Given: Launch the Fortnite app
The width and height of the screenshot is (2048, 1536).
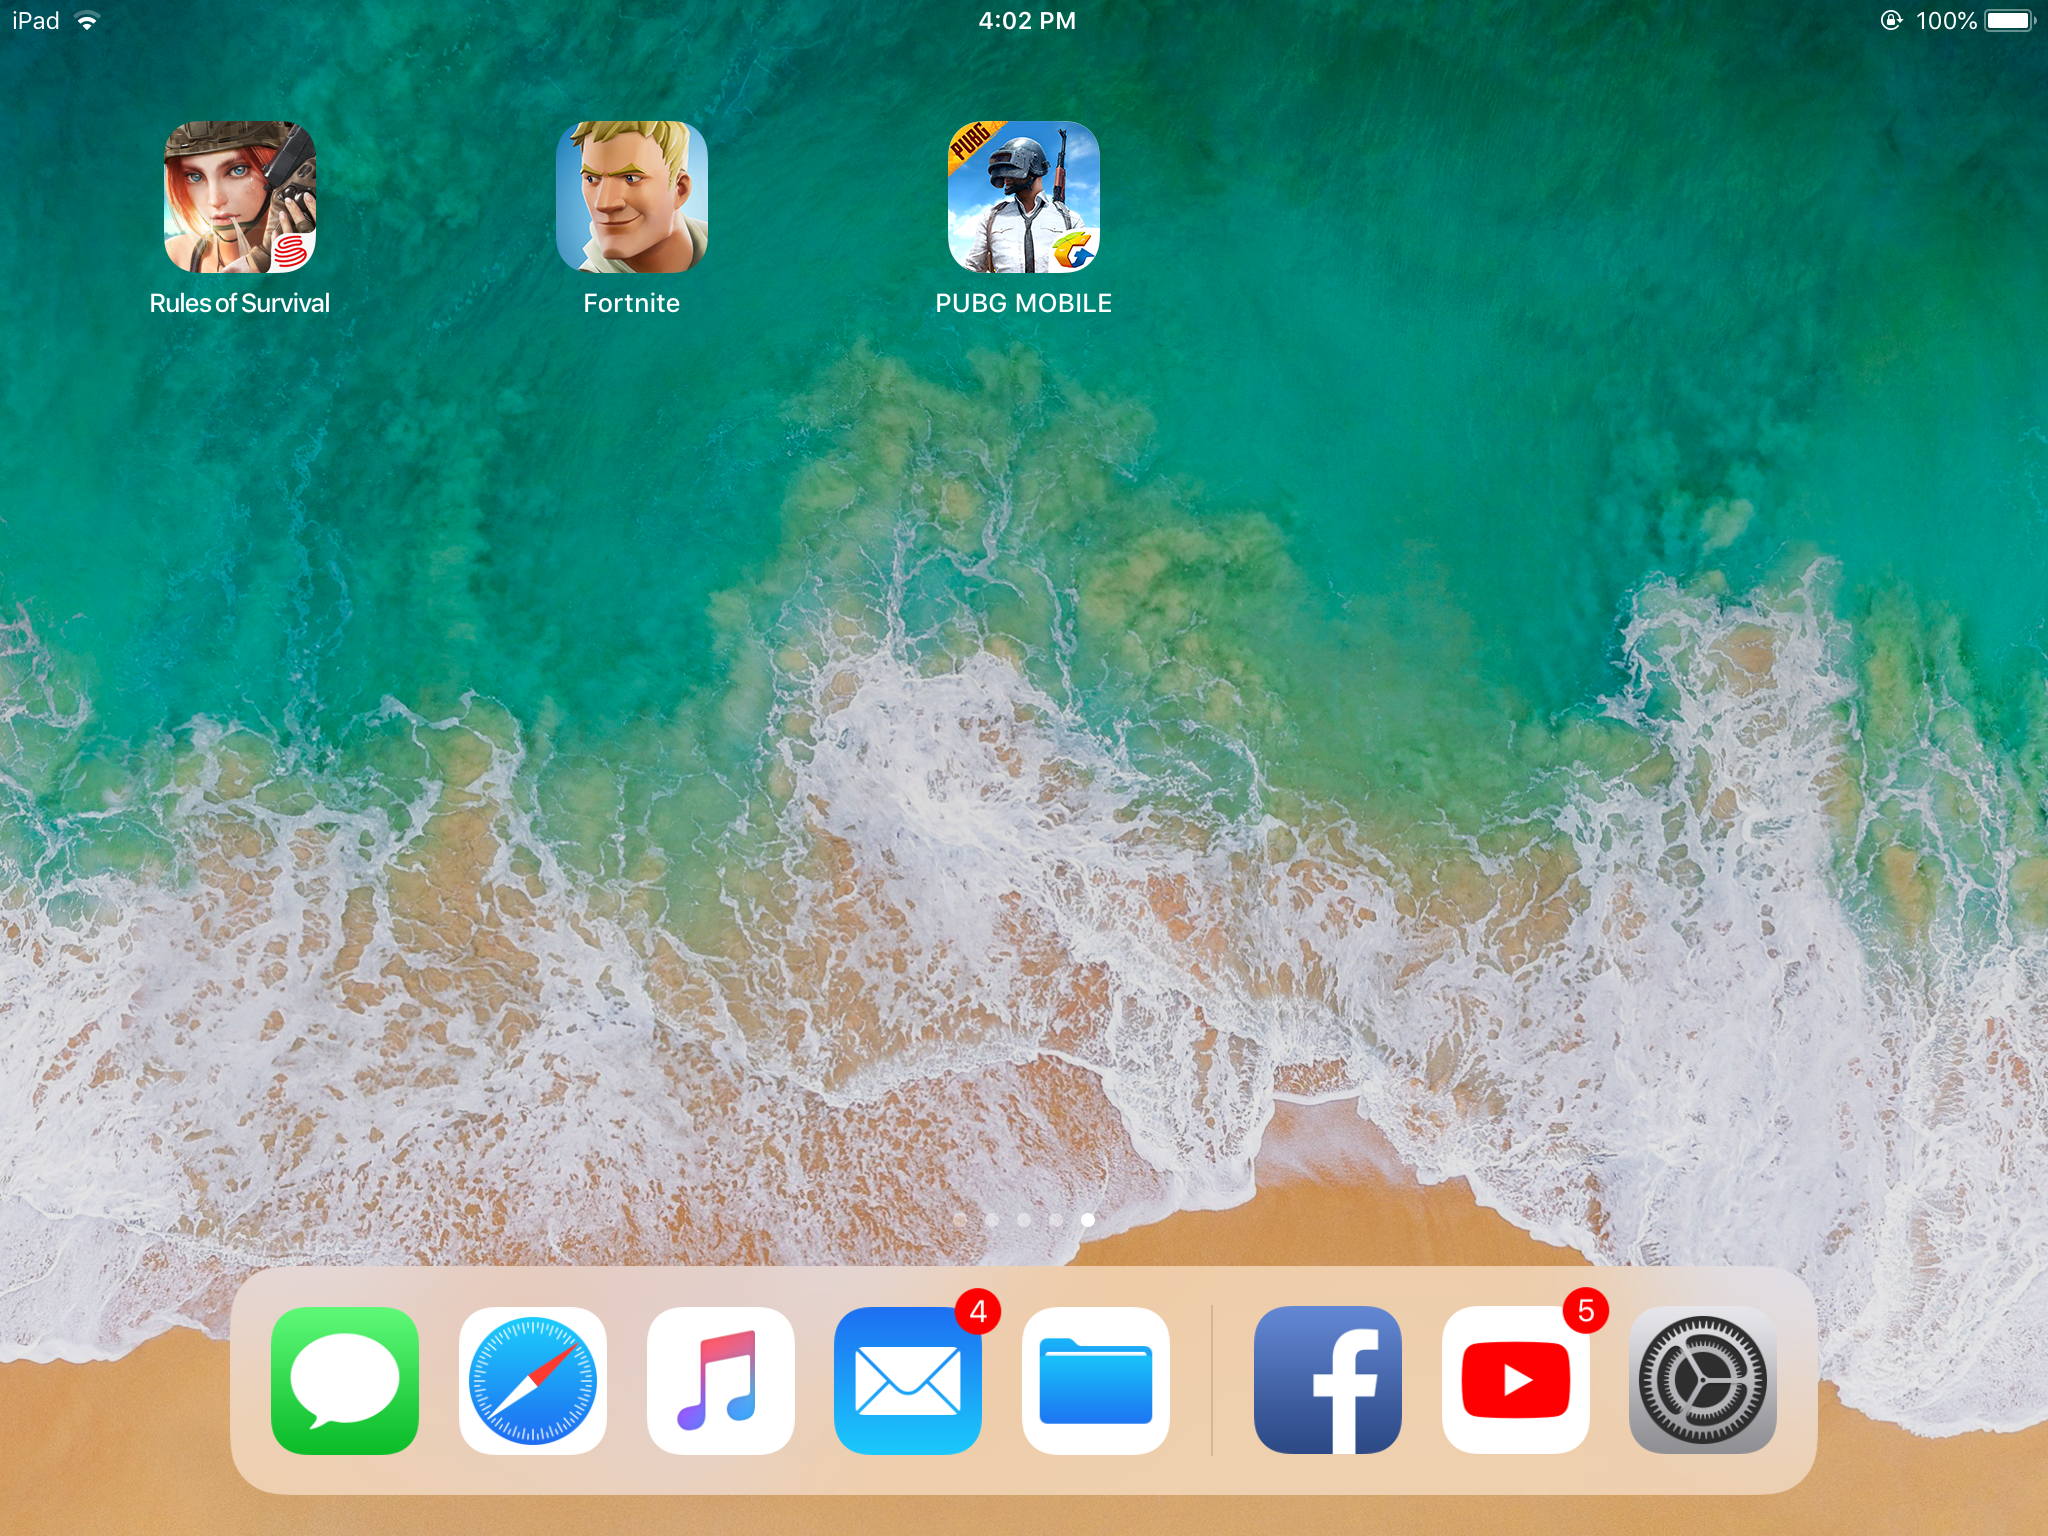Looking at the screenshot, I should pos(632,197).
